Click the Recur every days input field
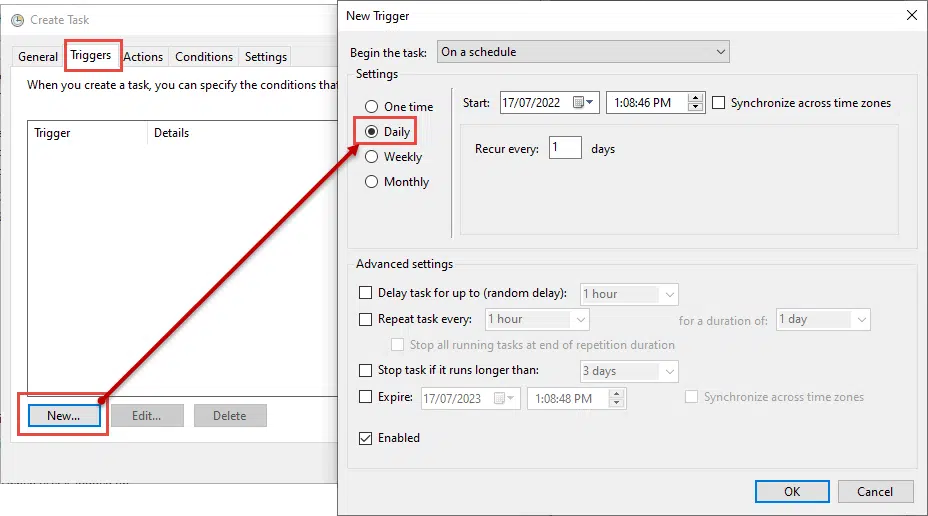Image resolution: width=928 pixels, height=516 pixels. coord(565,147)
